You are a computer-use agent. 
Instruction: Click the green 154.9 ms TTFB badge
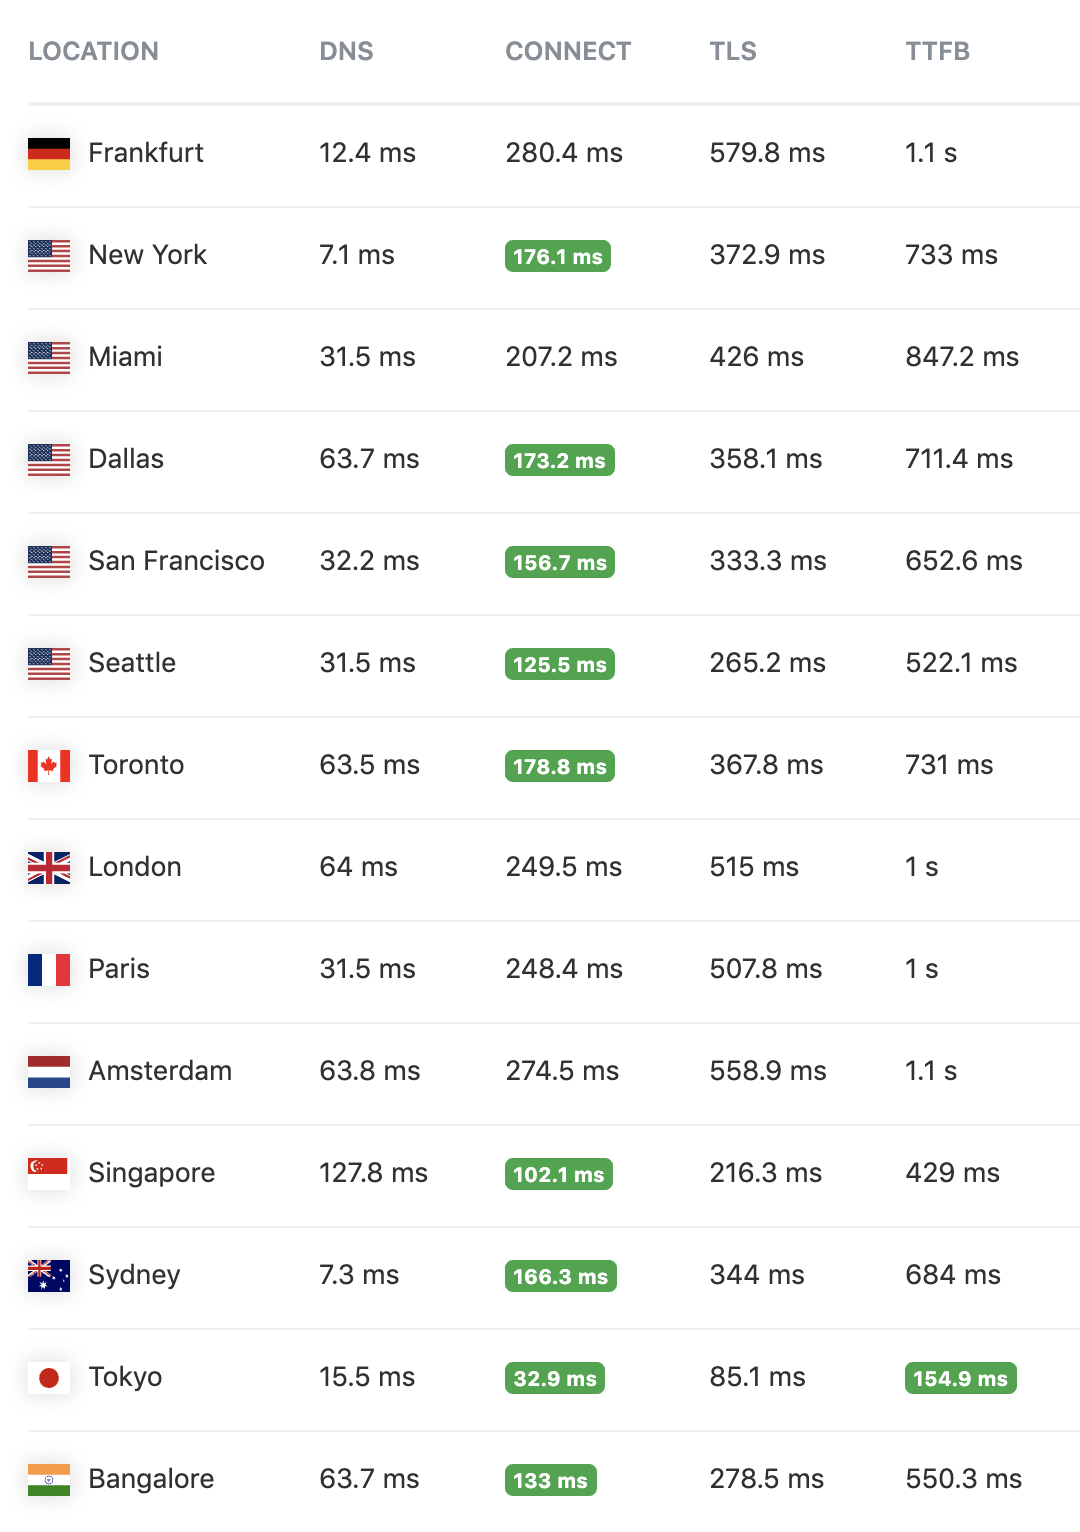click(961, 1378)
